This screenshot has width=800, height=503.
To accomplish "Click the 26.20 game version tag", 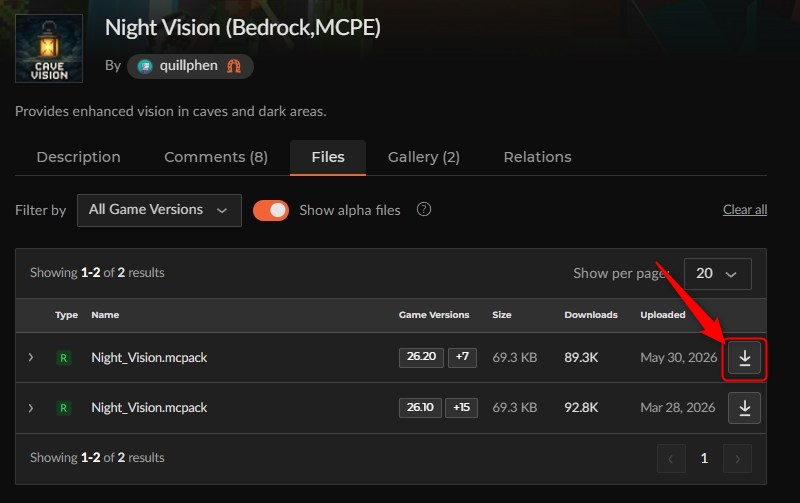I will [421, 357].
